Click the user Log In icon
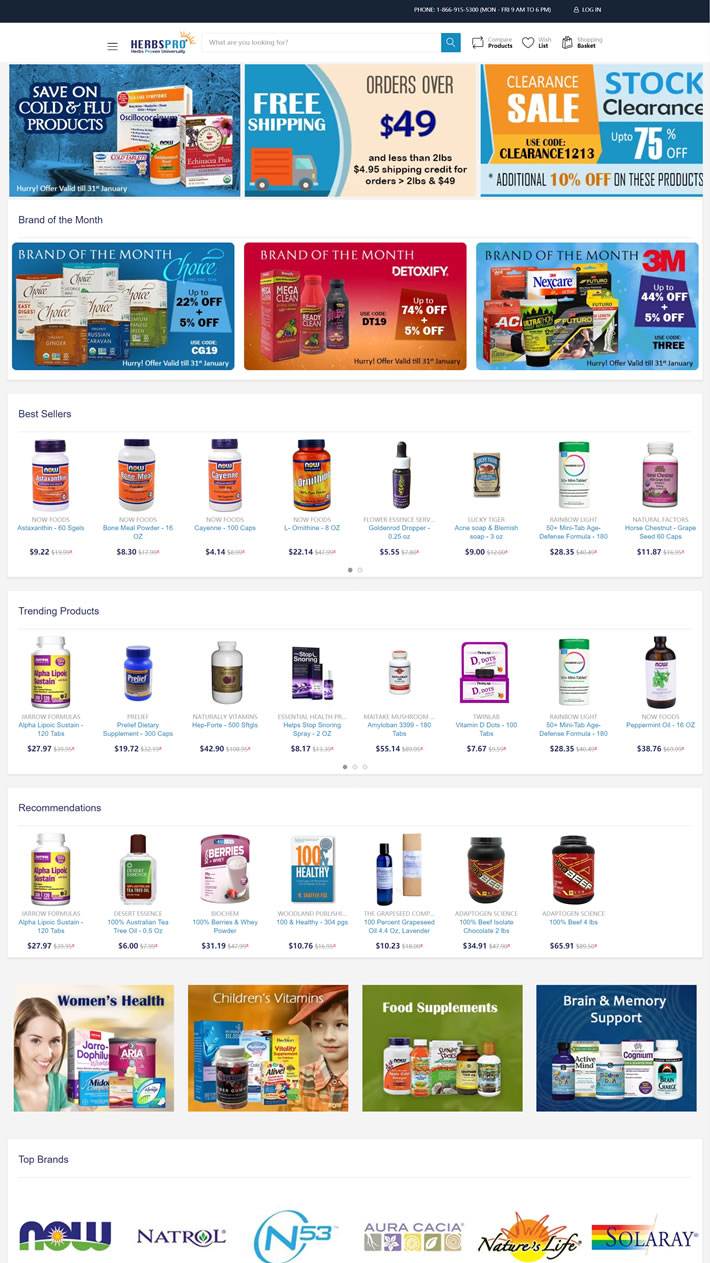The height and width of the screenshot is (1263, 710). point(576,10)
